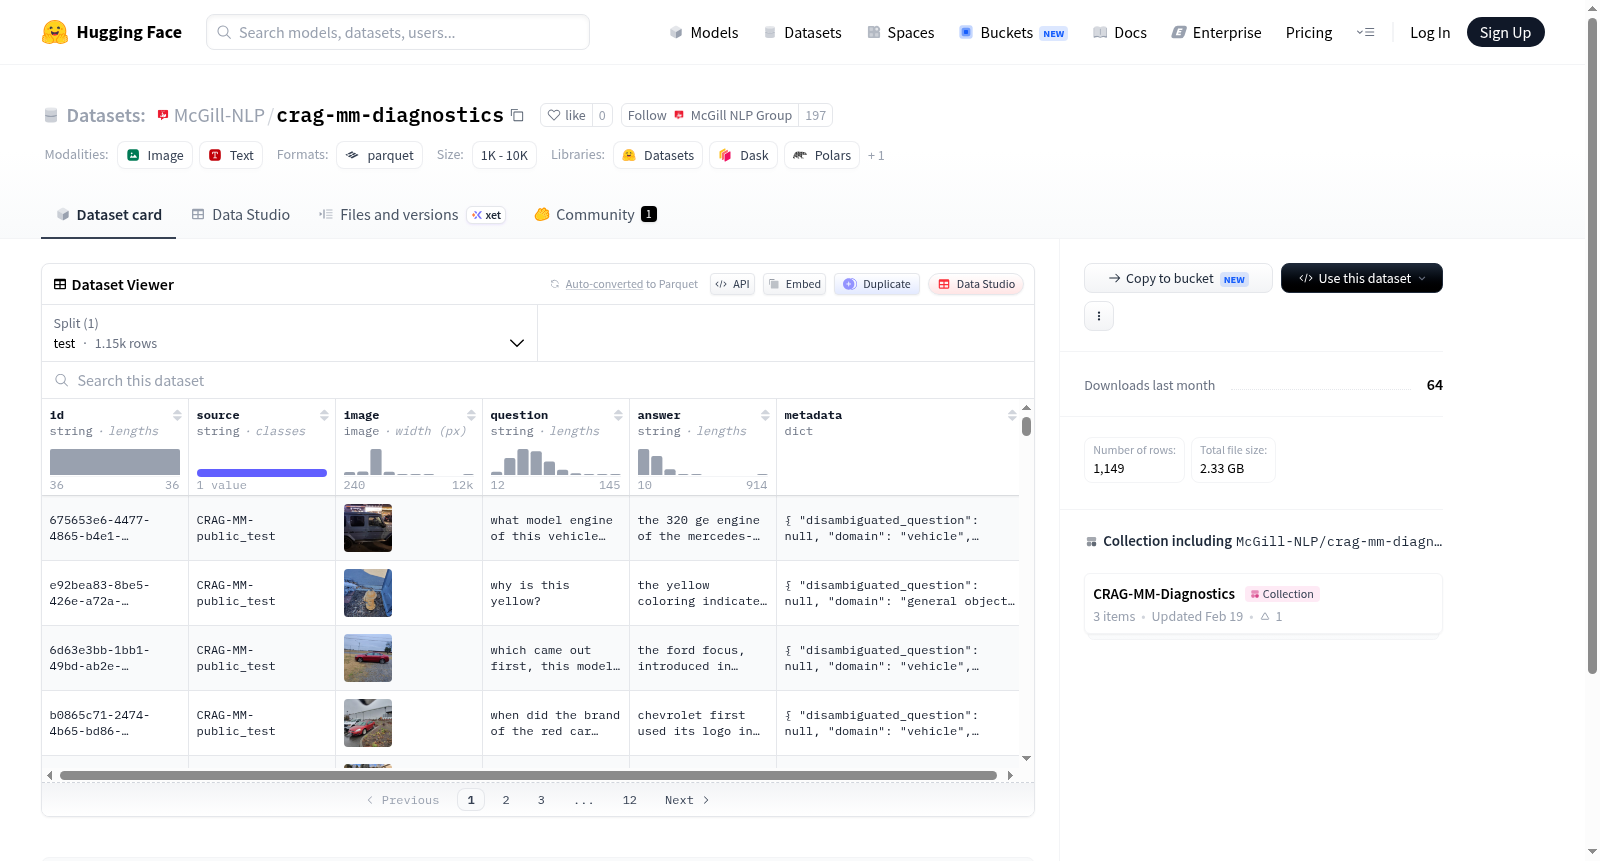Open the Use this dataset dropdown
Image resolution: width=1600 pixels, height=861 pixels.
1361,278
